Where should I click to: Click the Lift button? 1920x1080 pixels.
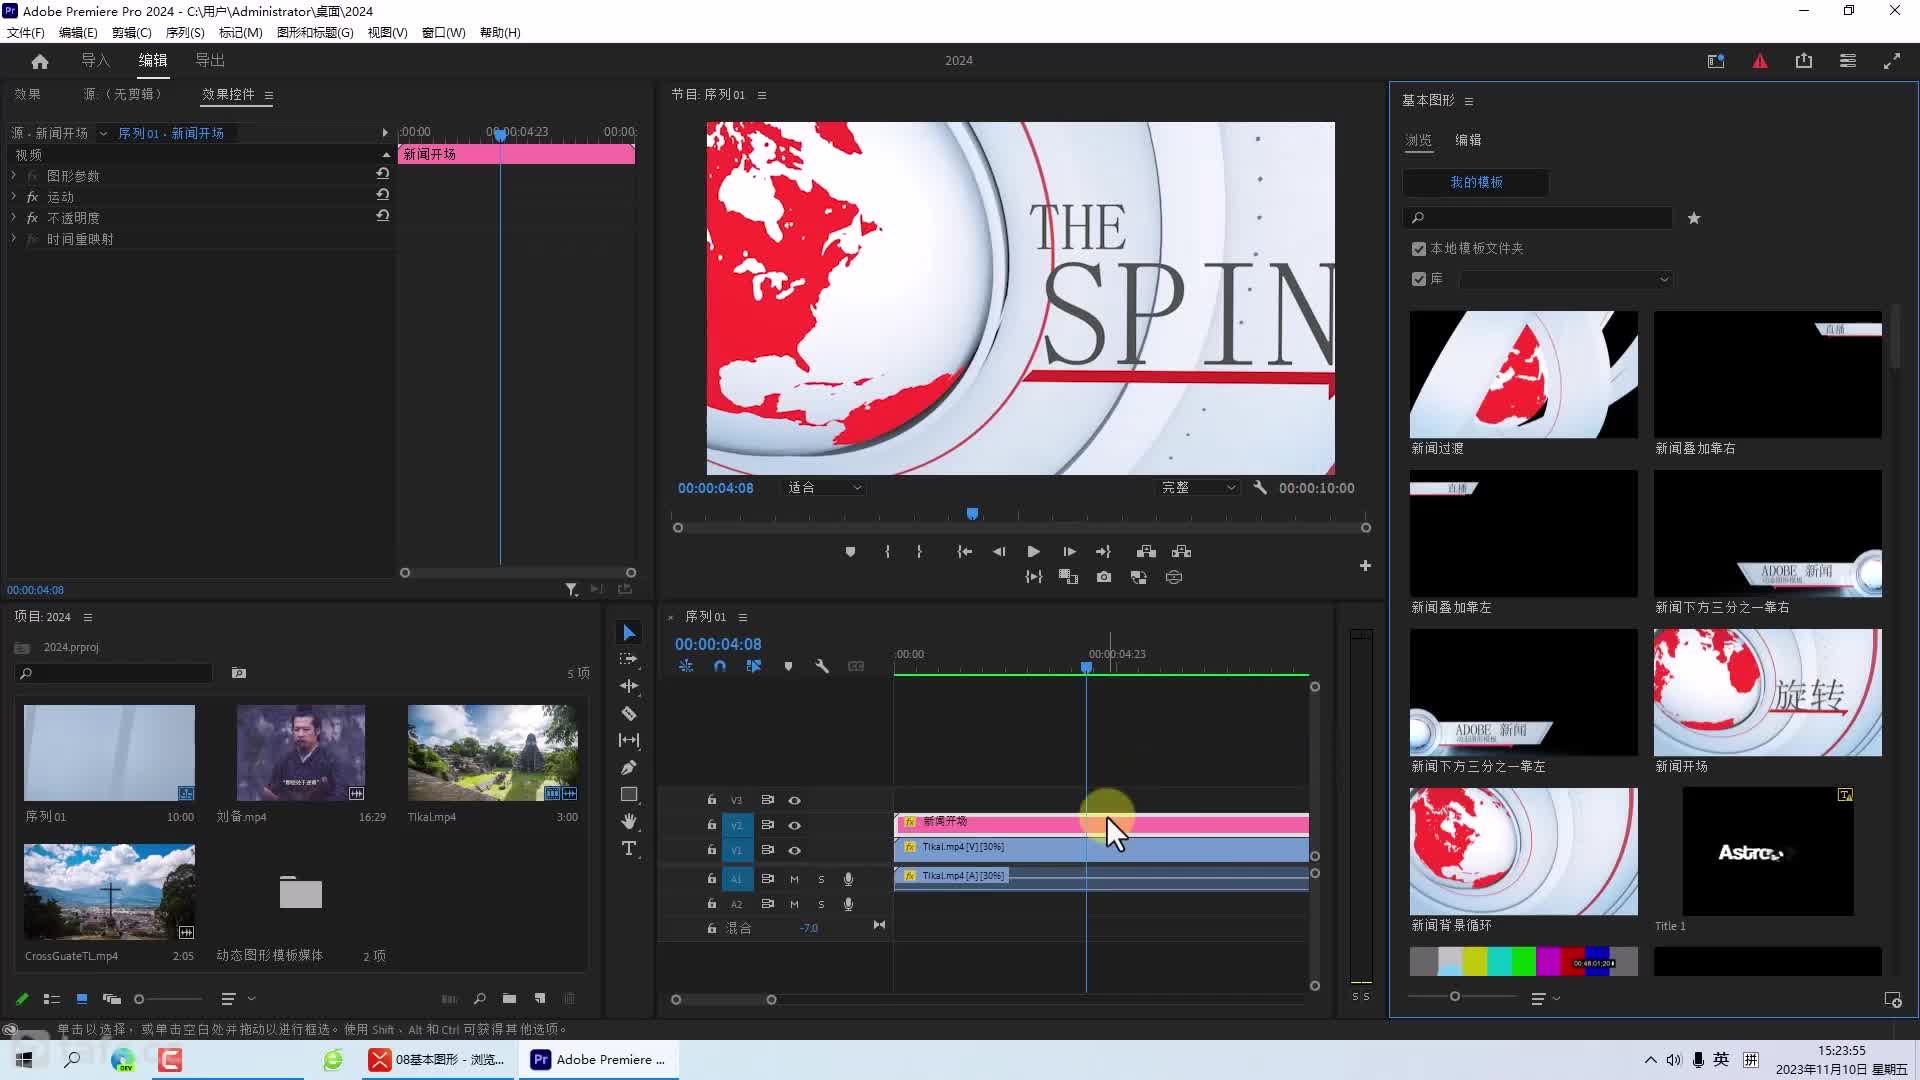point(1146,552)
